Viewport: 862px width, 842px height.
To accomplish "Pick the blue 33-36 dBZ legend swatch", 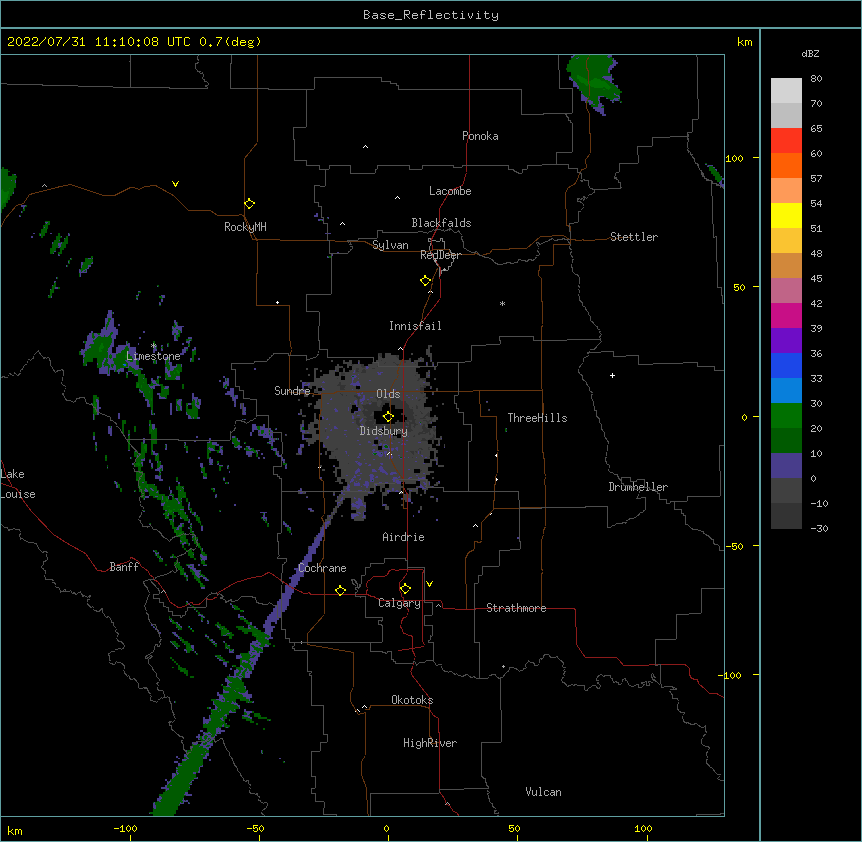I will [x=786, y=365].
